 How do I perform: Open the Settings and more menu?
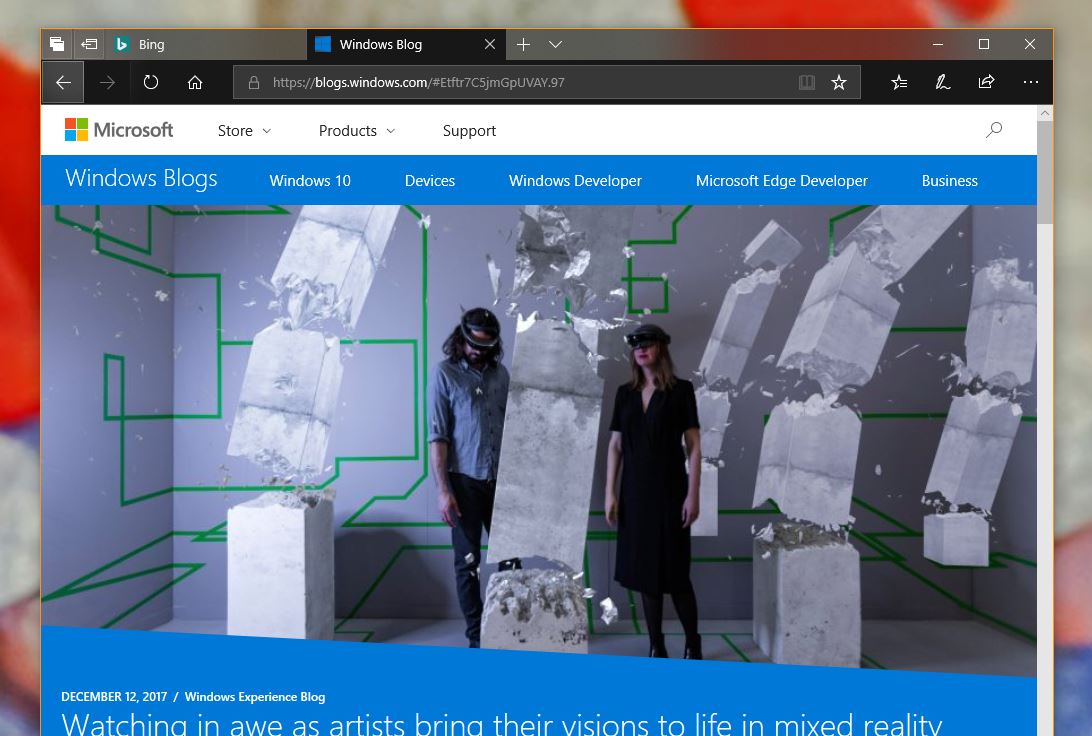[x=1031, y=82]
